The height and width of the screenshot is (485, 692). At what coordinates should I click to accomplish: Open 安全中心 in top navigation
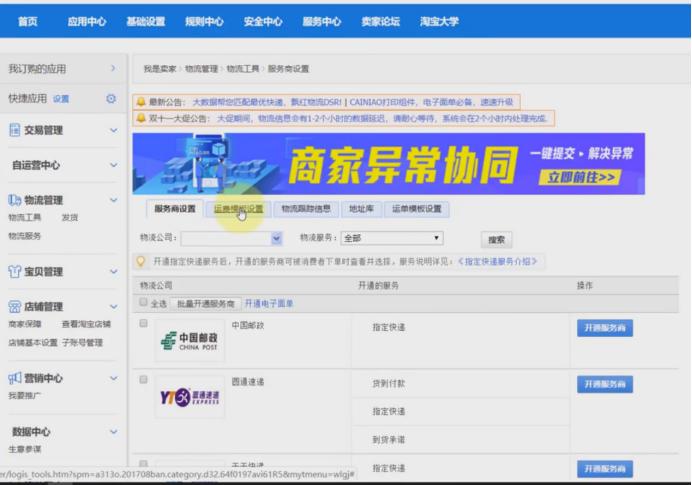point(263,21)
